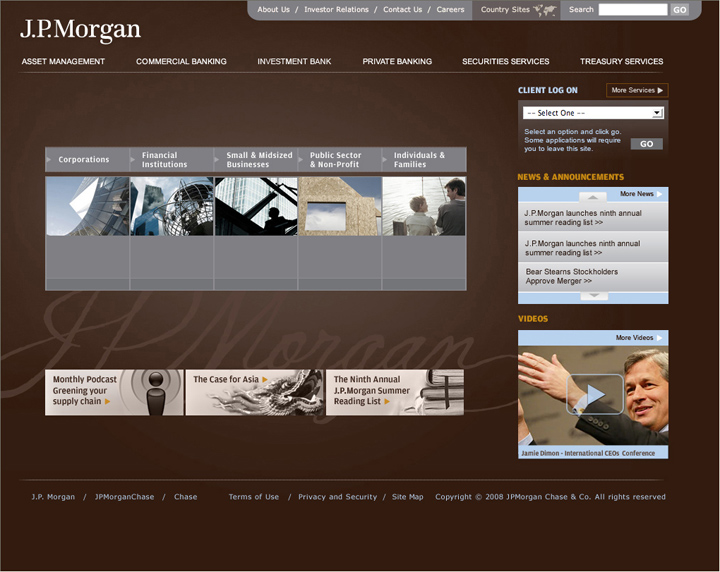Go to Investor Relations
Image resolution: width=720 pixels, height=572 pixels.
click(337, 10)
